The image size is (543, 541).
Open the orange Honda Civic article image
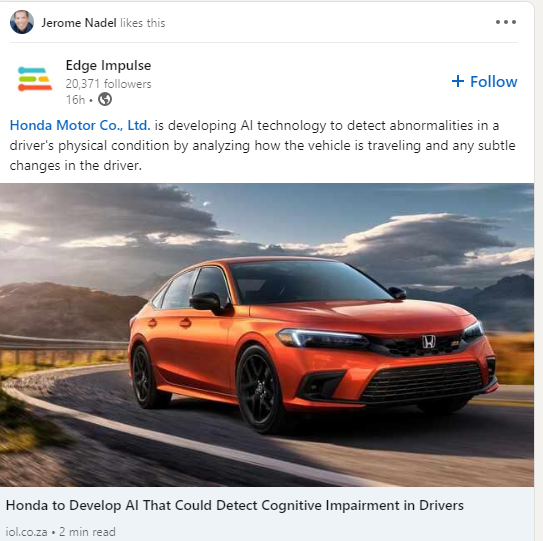[267, 335]
